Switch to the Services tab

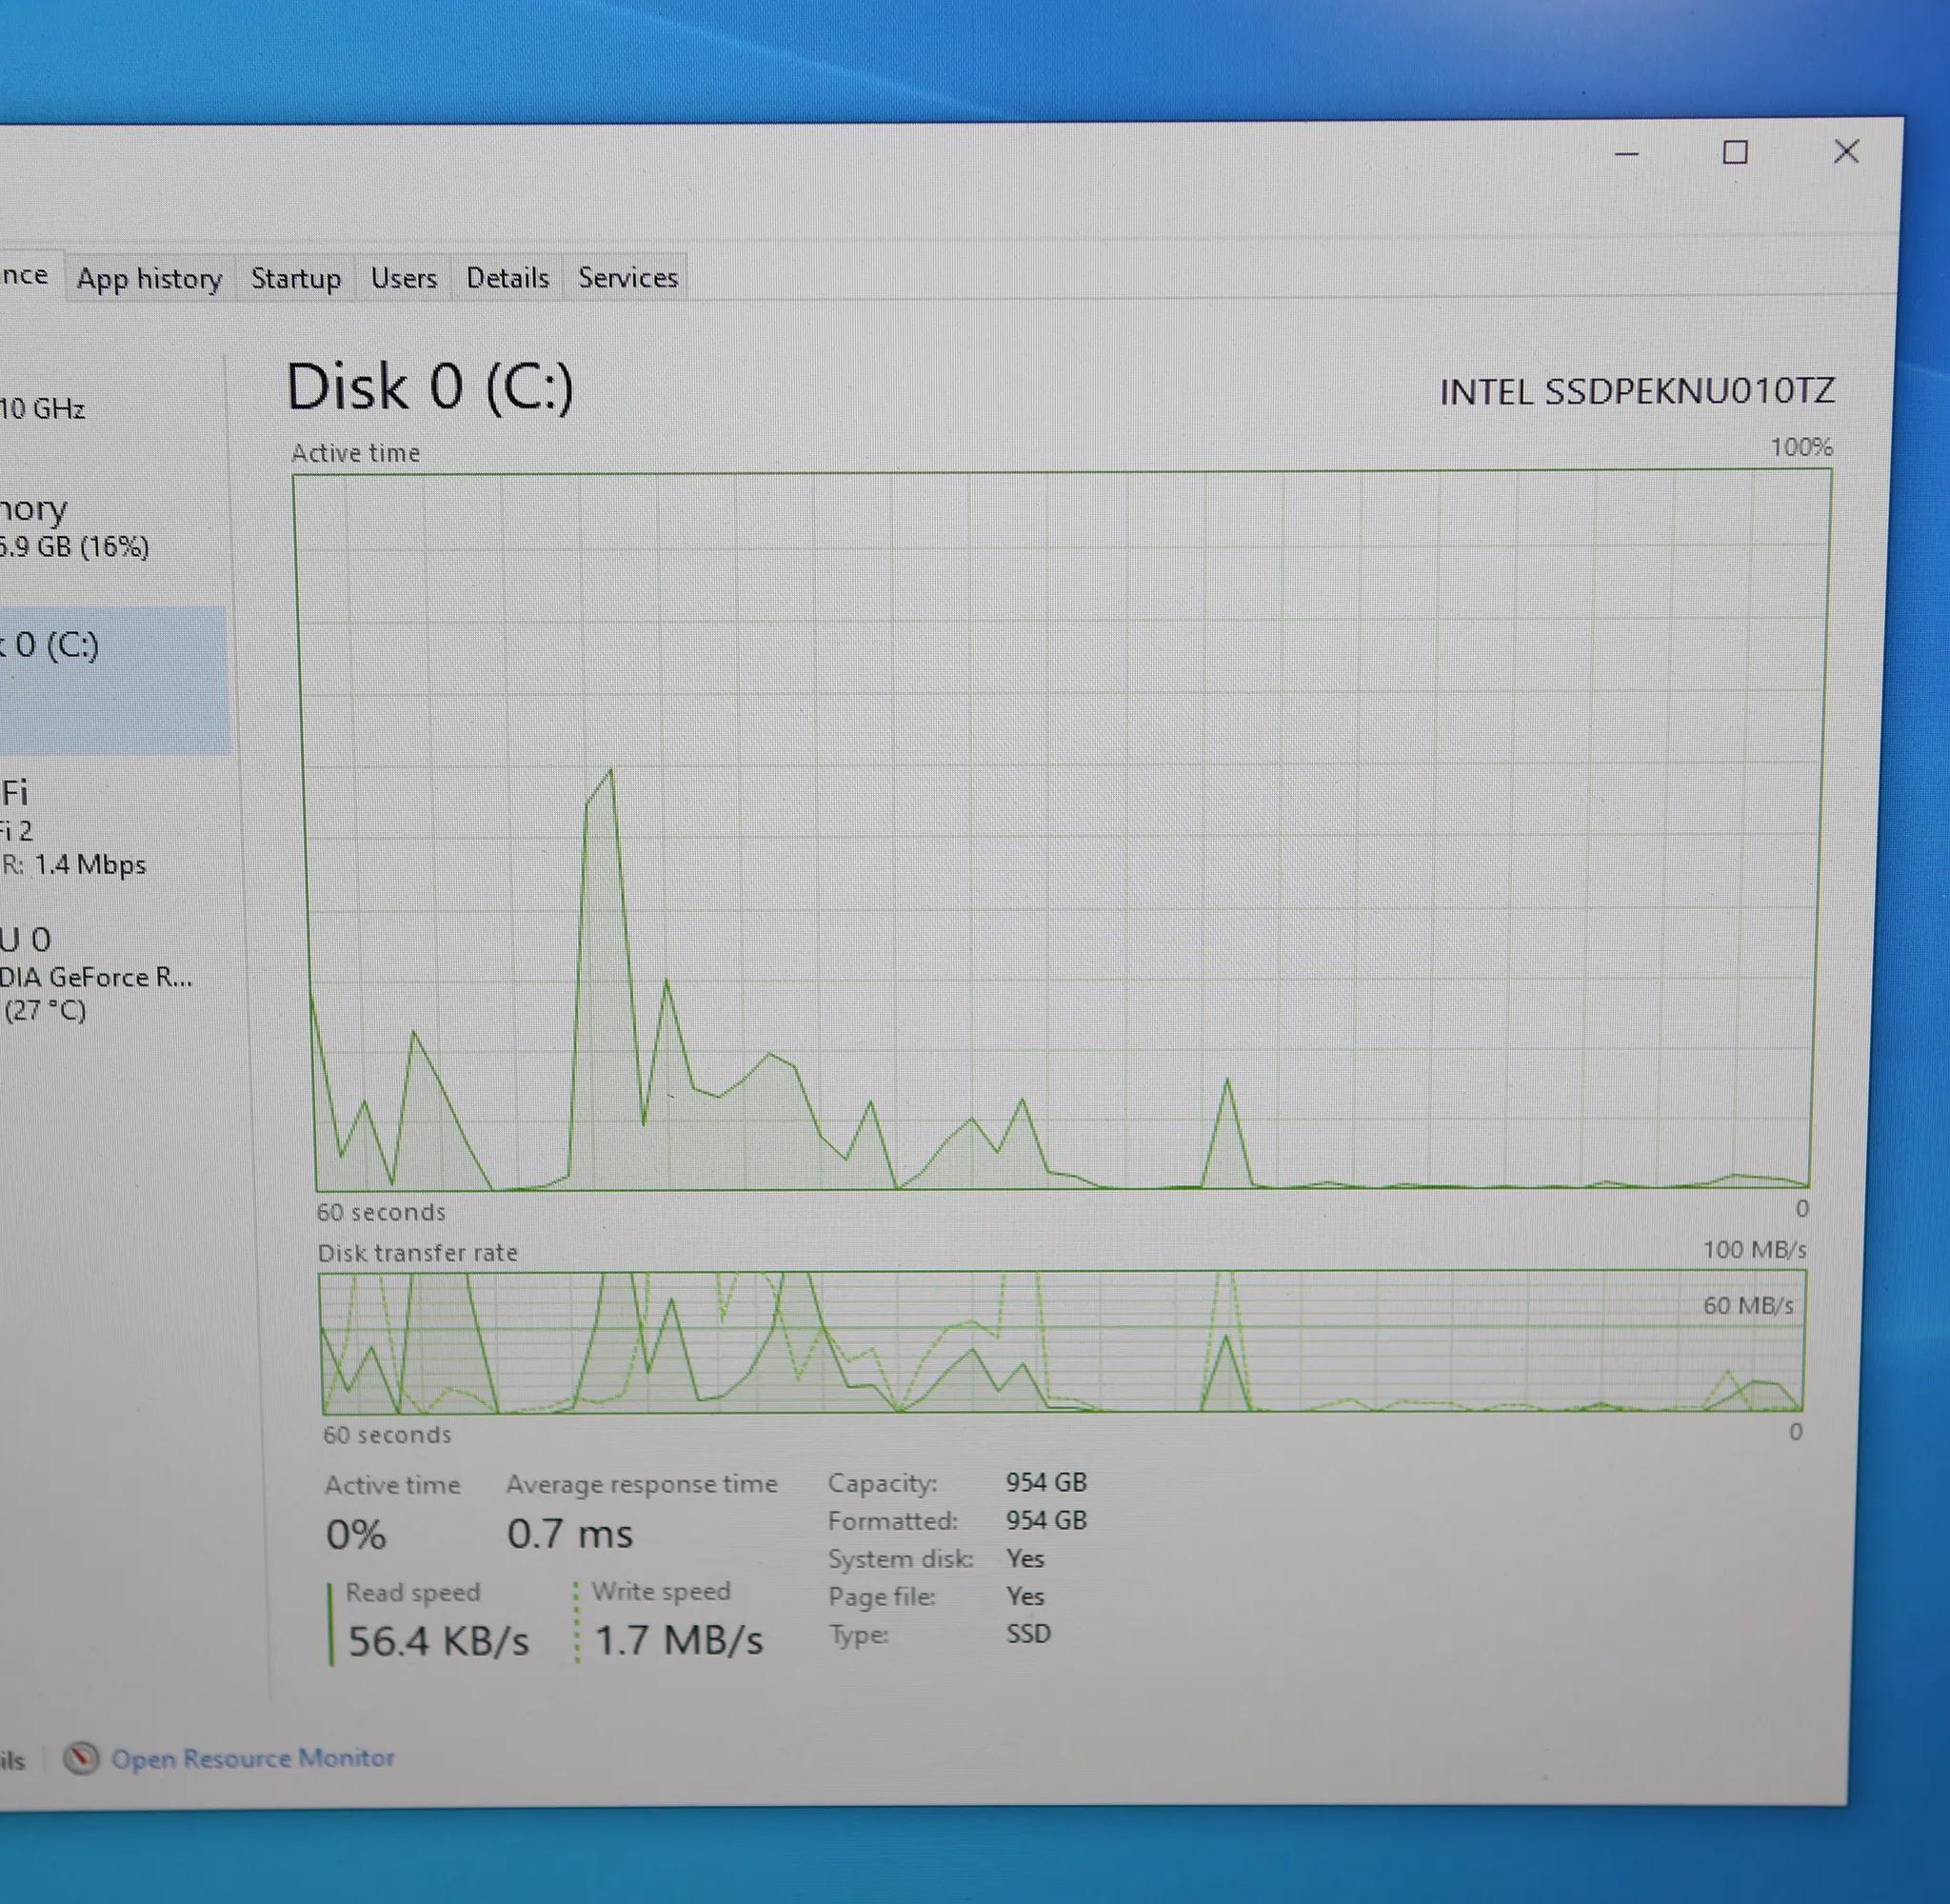(x=627, y=278)
